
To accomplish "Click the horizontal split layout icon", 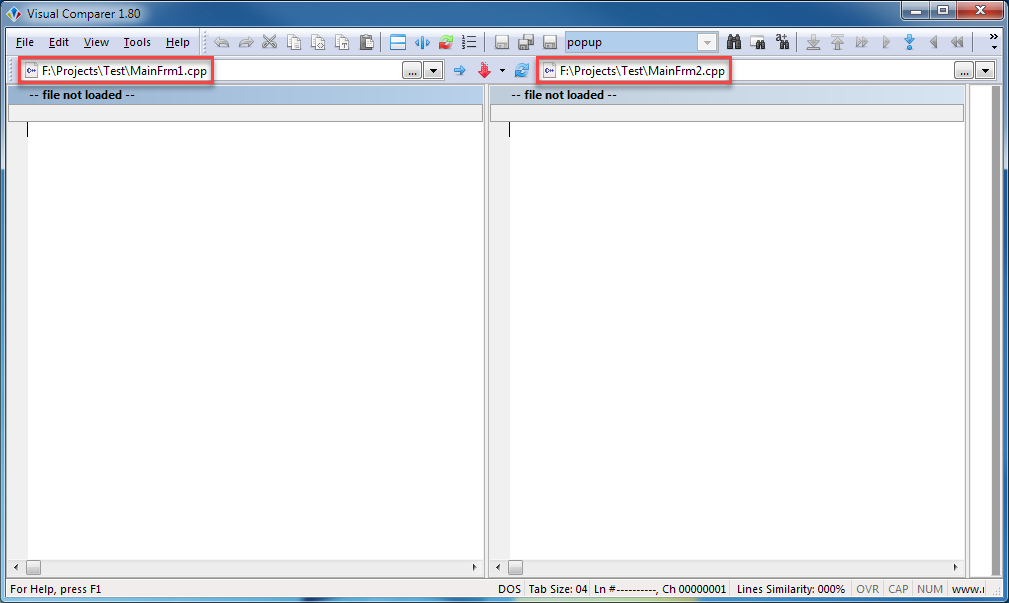I will coord(397,42).
